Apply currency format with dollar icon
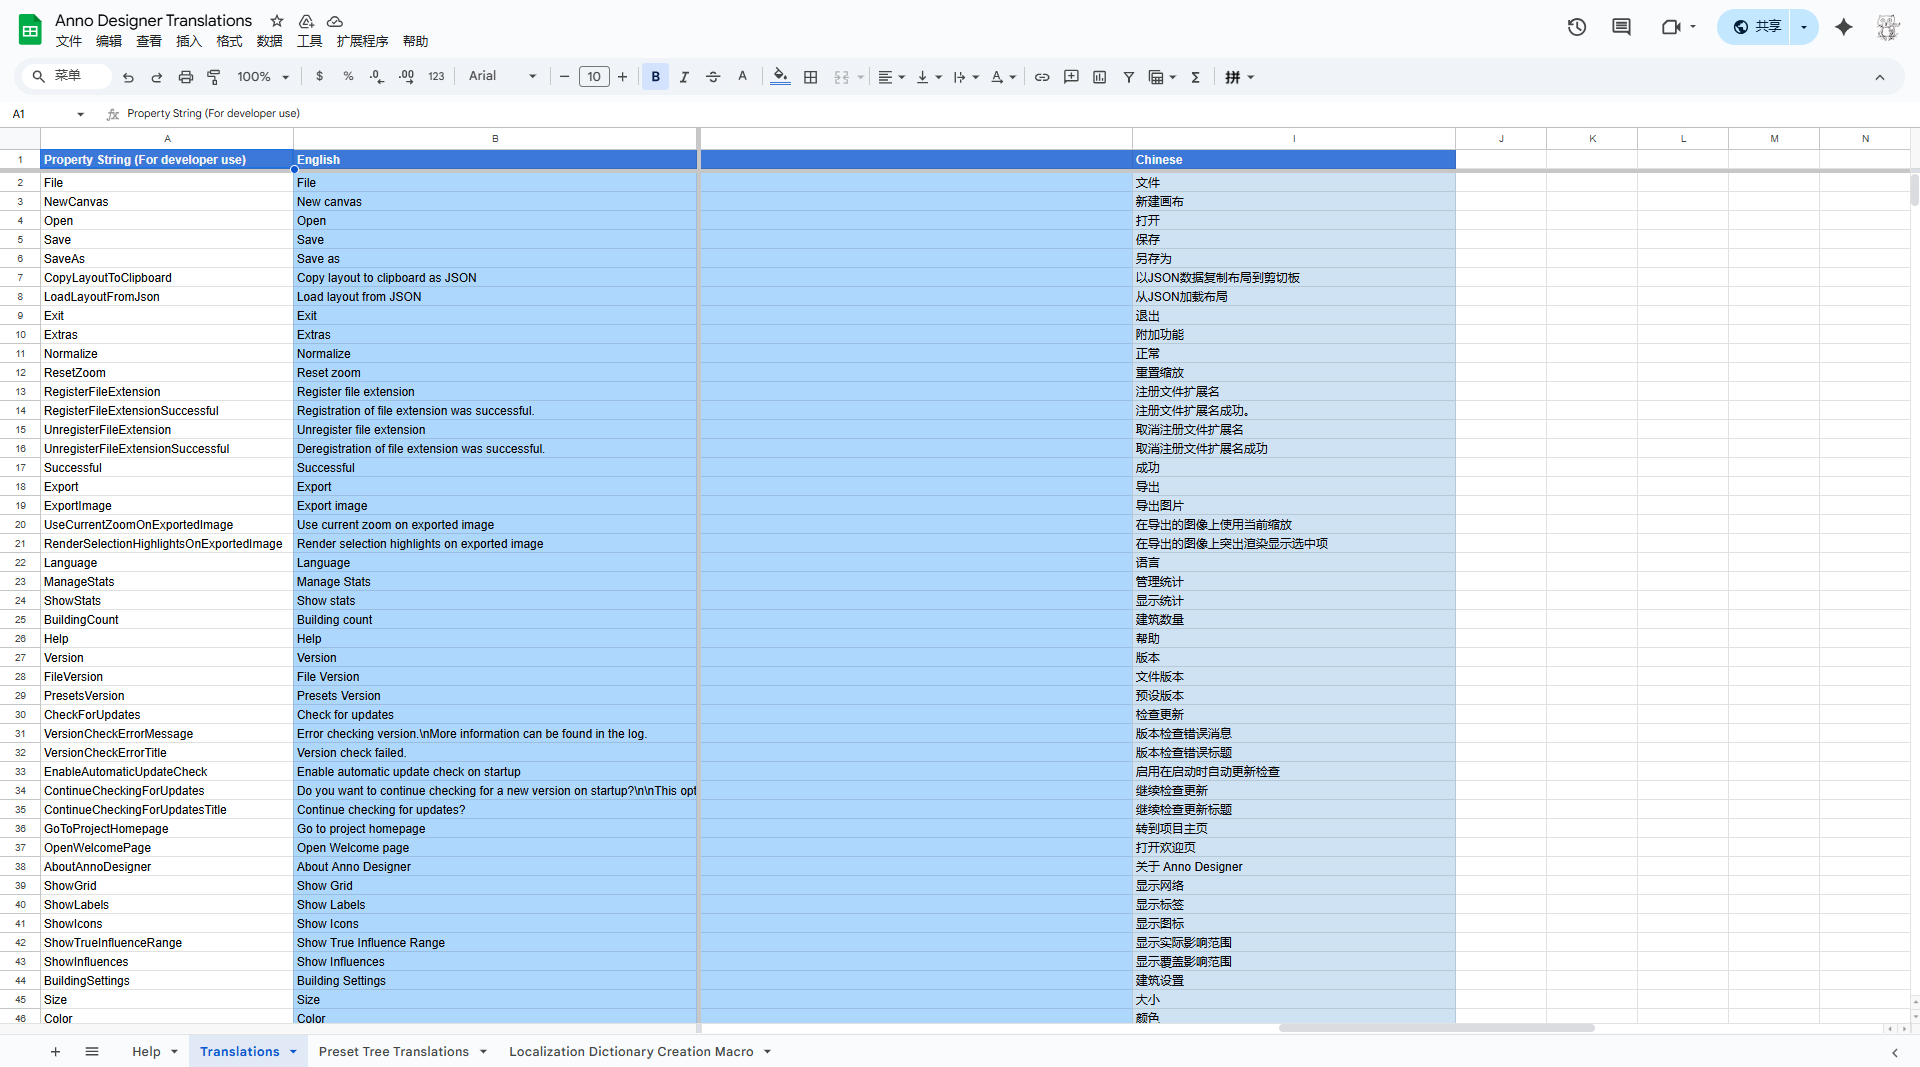Image resolution: width=1920 pixels, height=1067 pixels. click(x=320, y=77)
